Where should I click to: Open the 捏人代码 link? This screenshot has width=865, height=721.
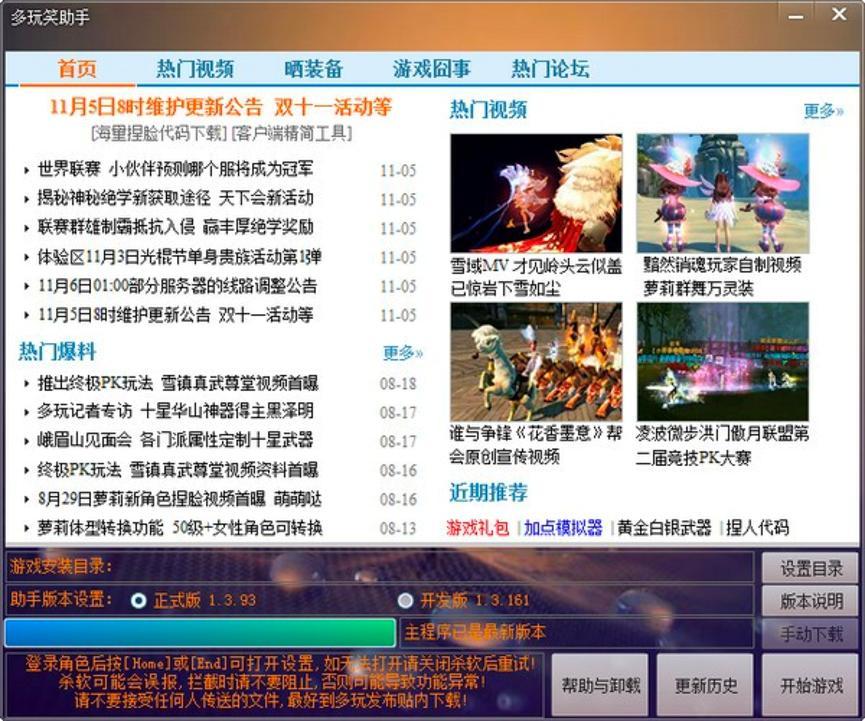coord(757,528)
